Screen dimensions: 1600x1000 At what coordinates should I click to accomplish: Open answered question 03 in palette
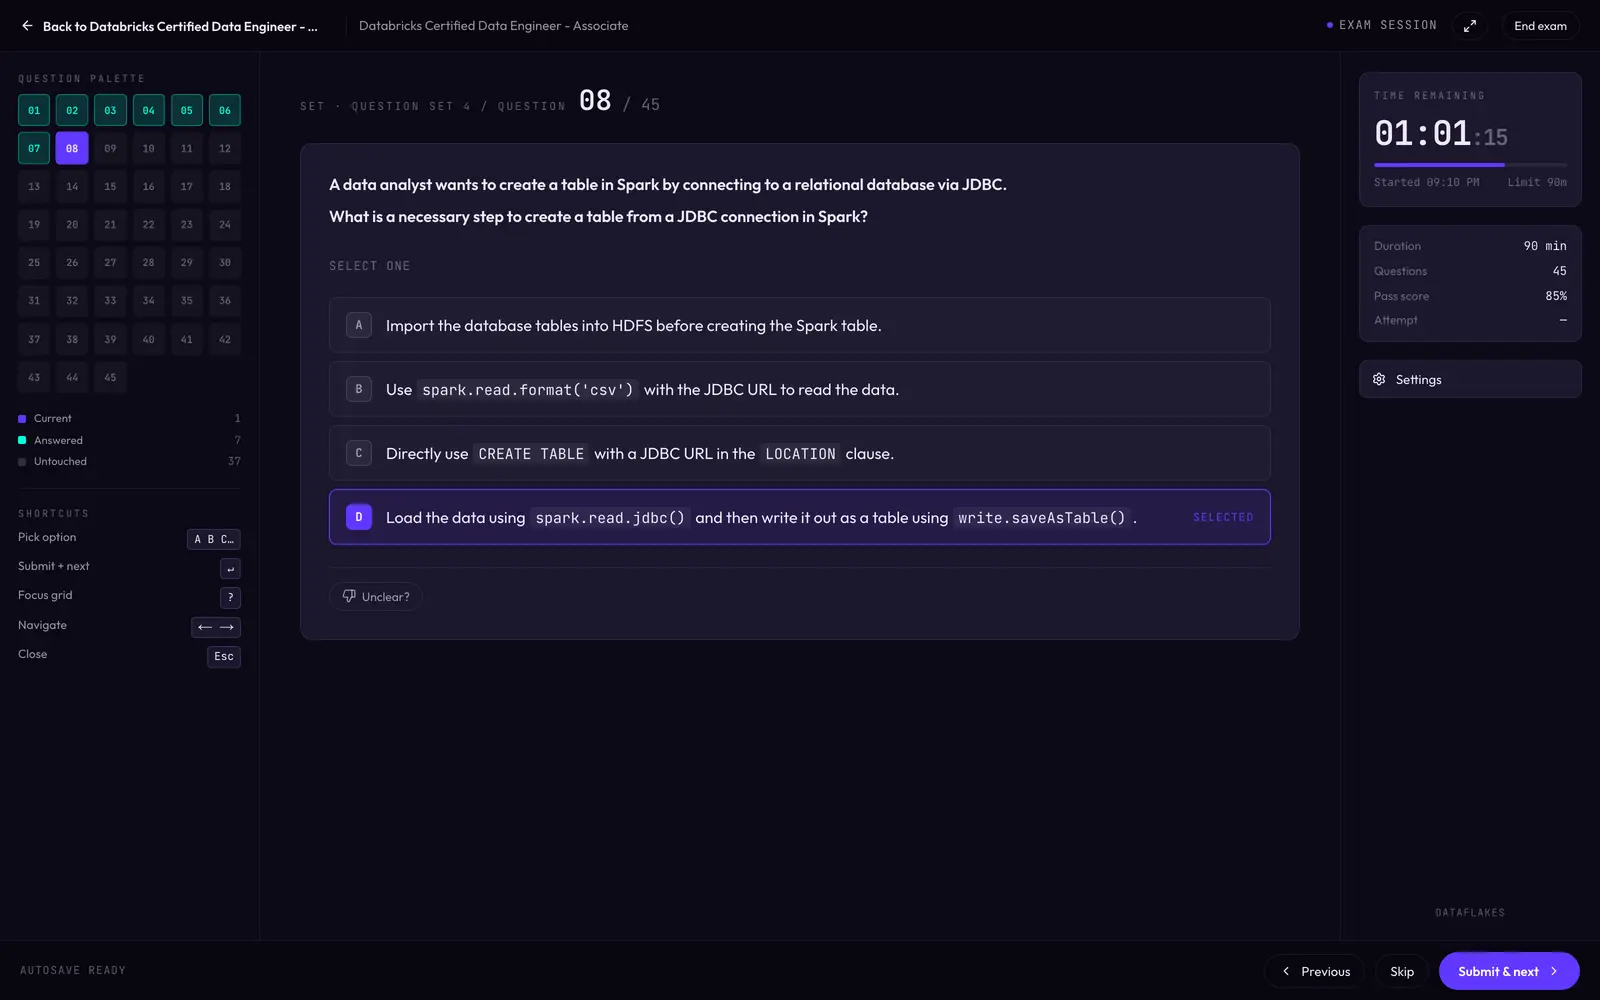pyautogui.click(x=110, y=110)
